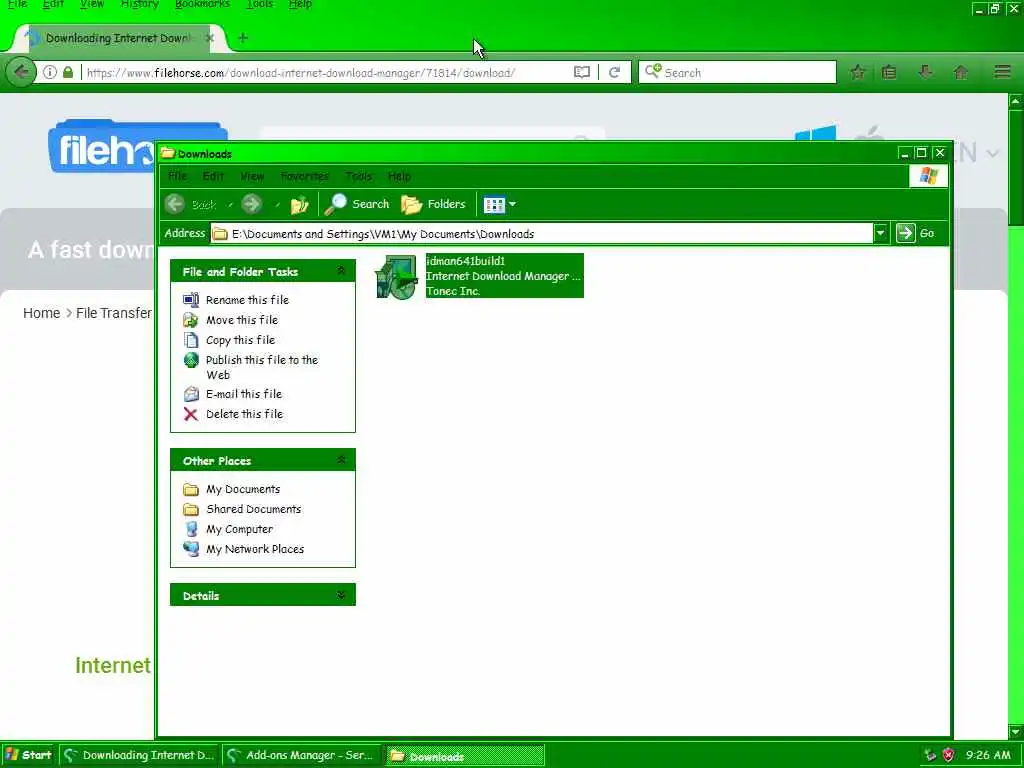Click Copy this file link
The width and height of the screenshot is (1024, 768).
[240, 340]
